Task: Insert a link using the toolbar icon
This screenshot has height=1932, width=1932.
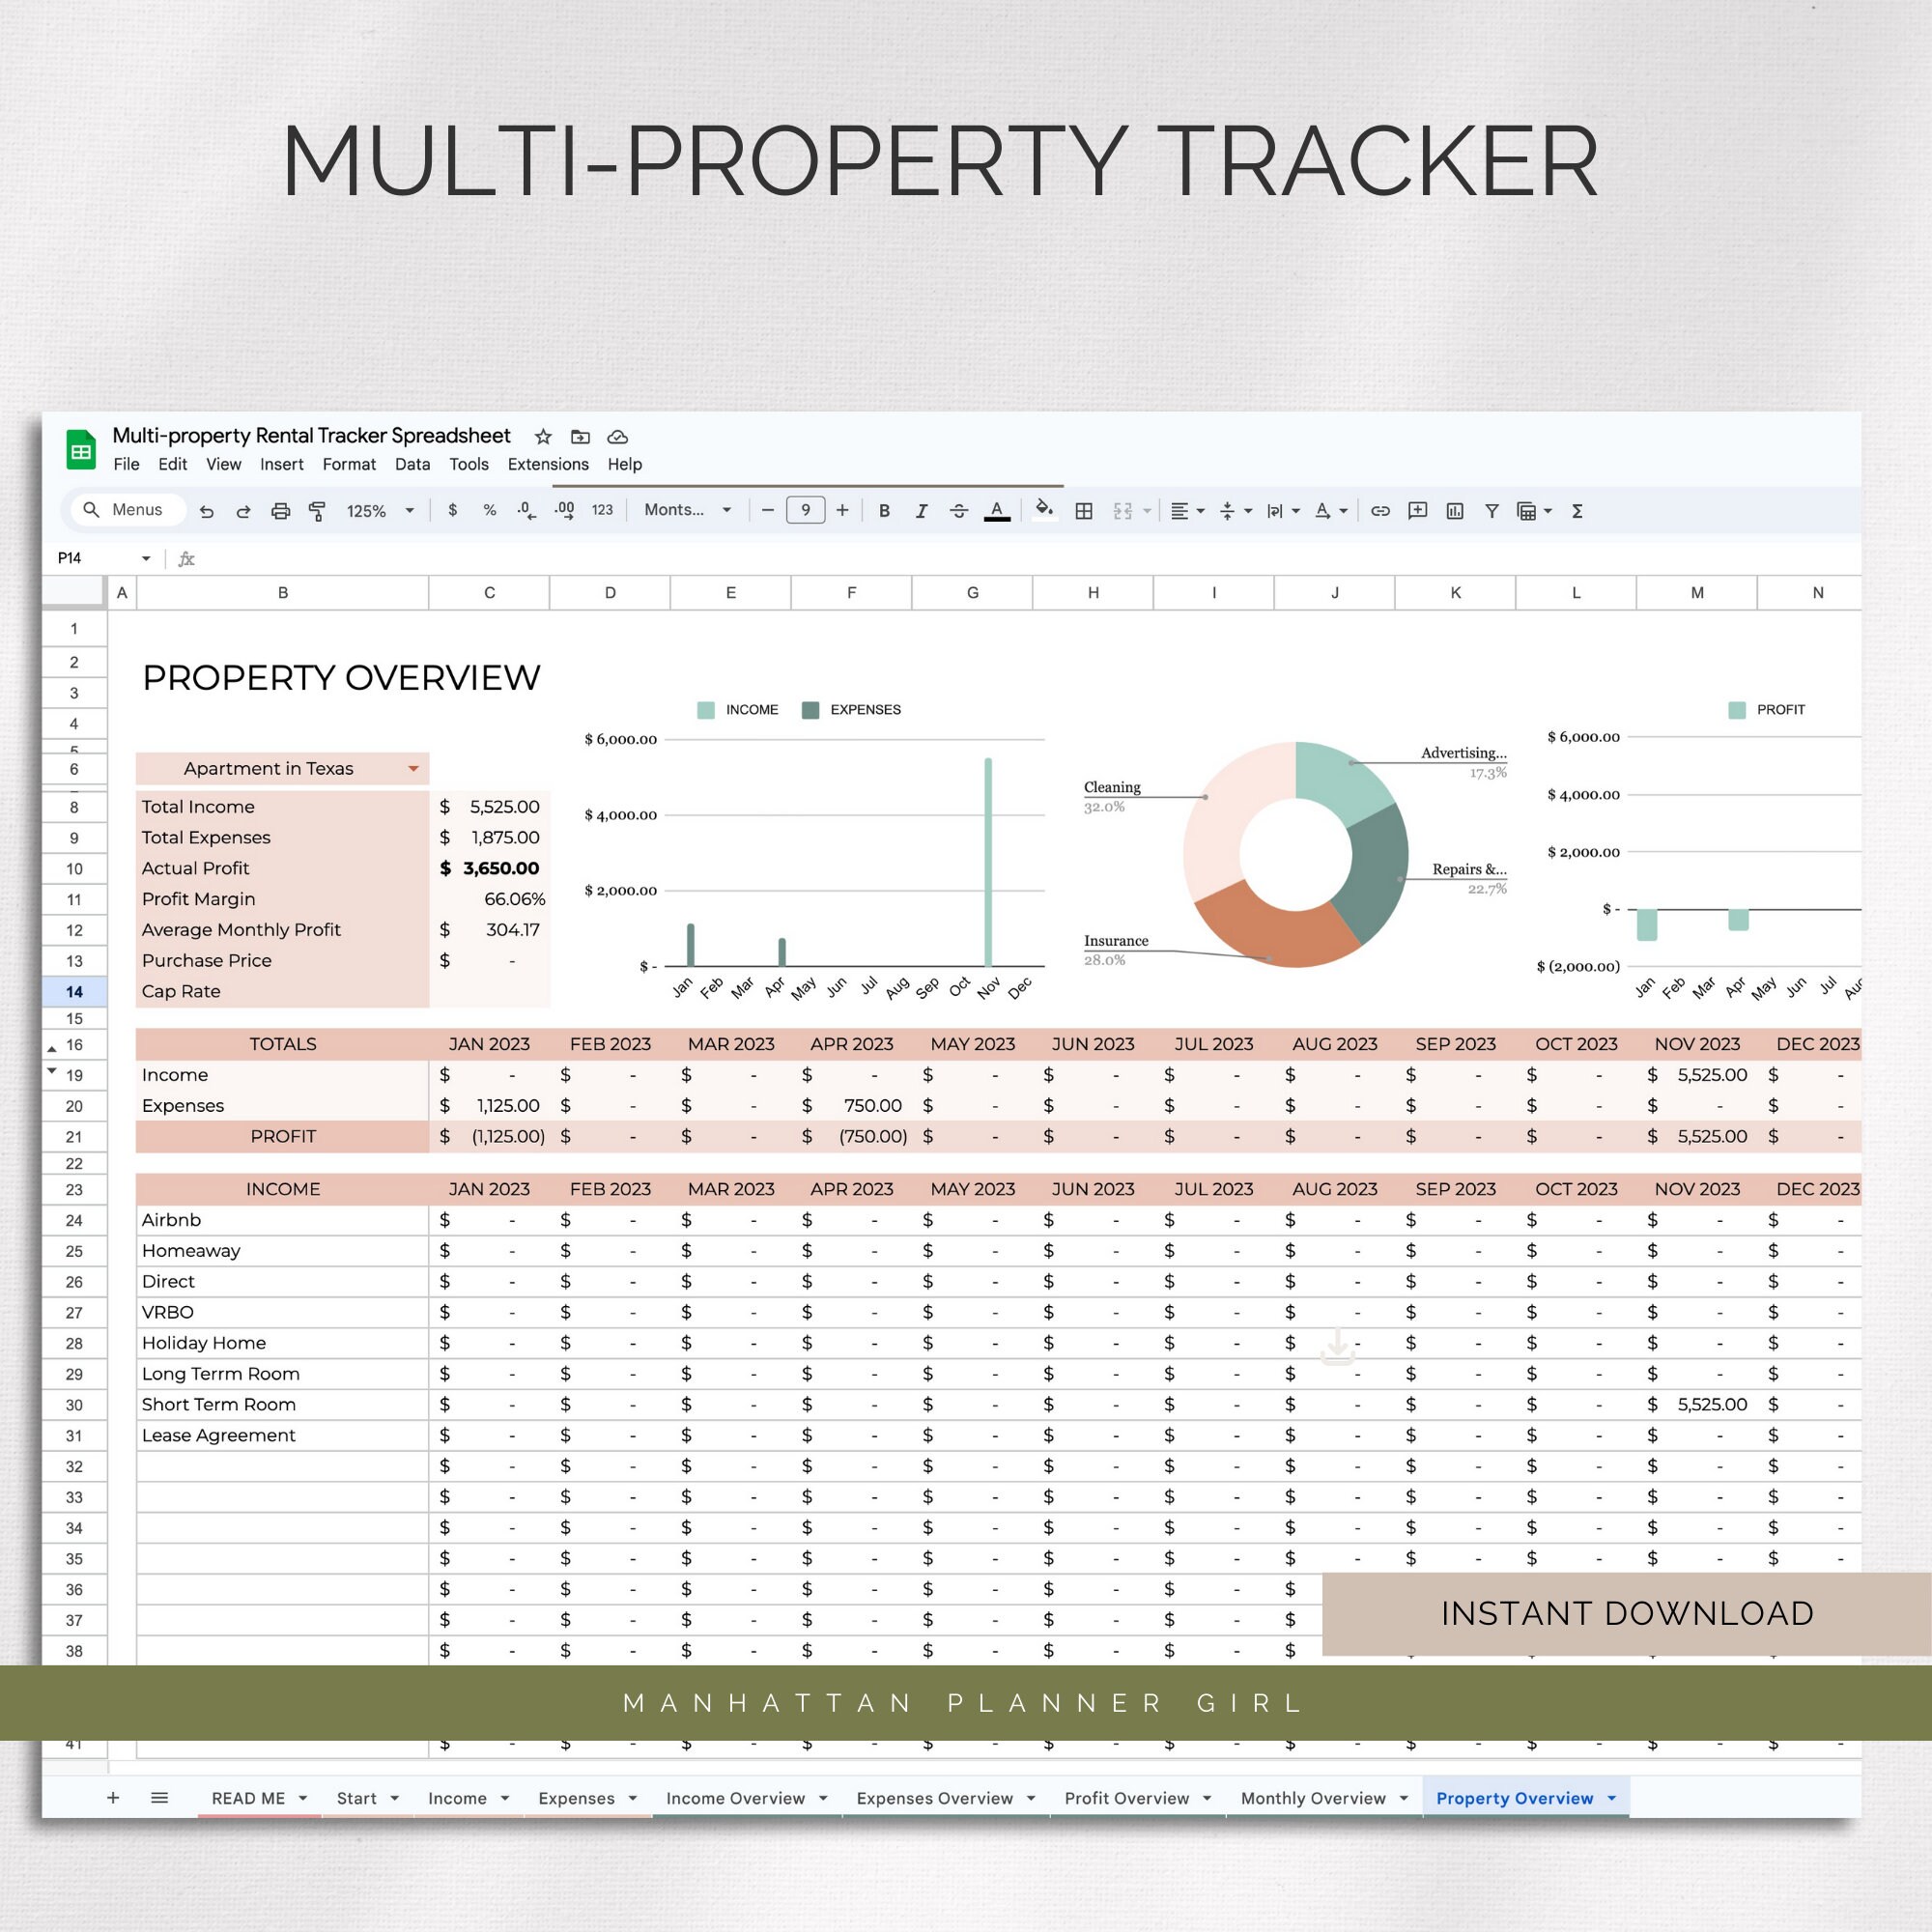Action: point(1379,511)
